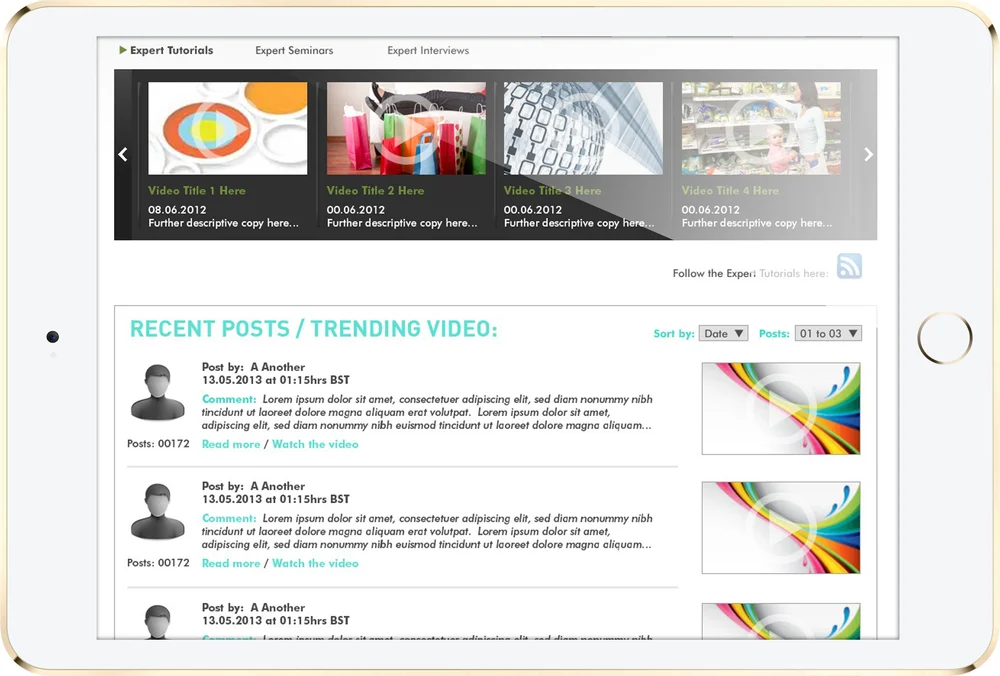
Task: Open the Video Title 4 Here link
Action: [730, 191]
